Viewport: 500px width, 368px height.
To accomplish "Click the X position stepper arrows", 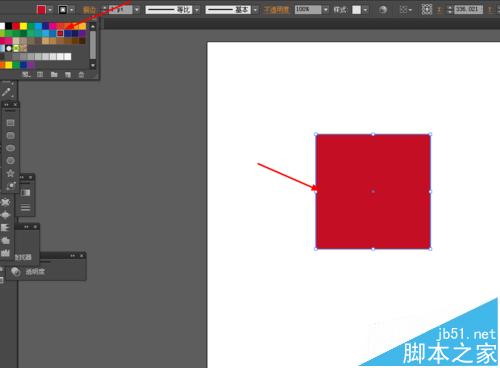I will 450,10.
